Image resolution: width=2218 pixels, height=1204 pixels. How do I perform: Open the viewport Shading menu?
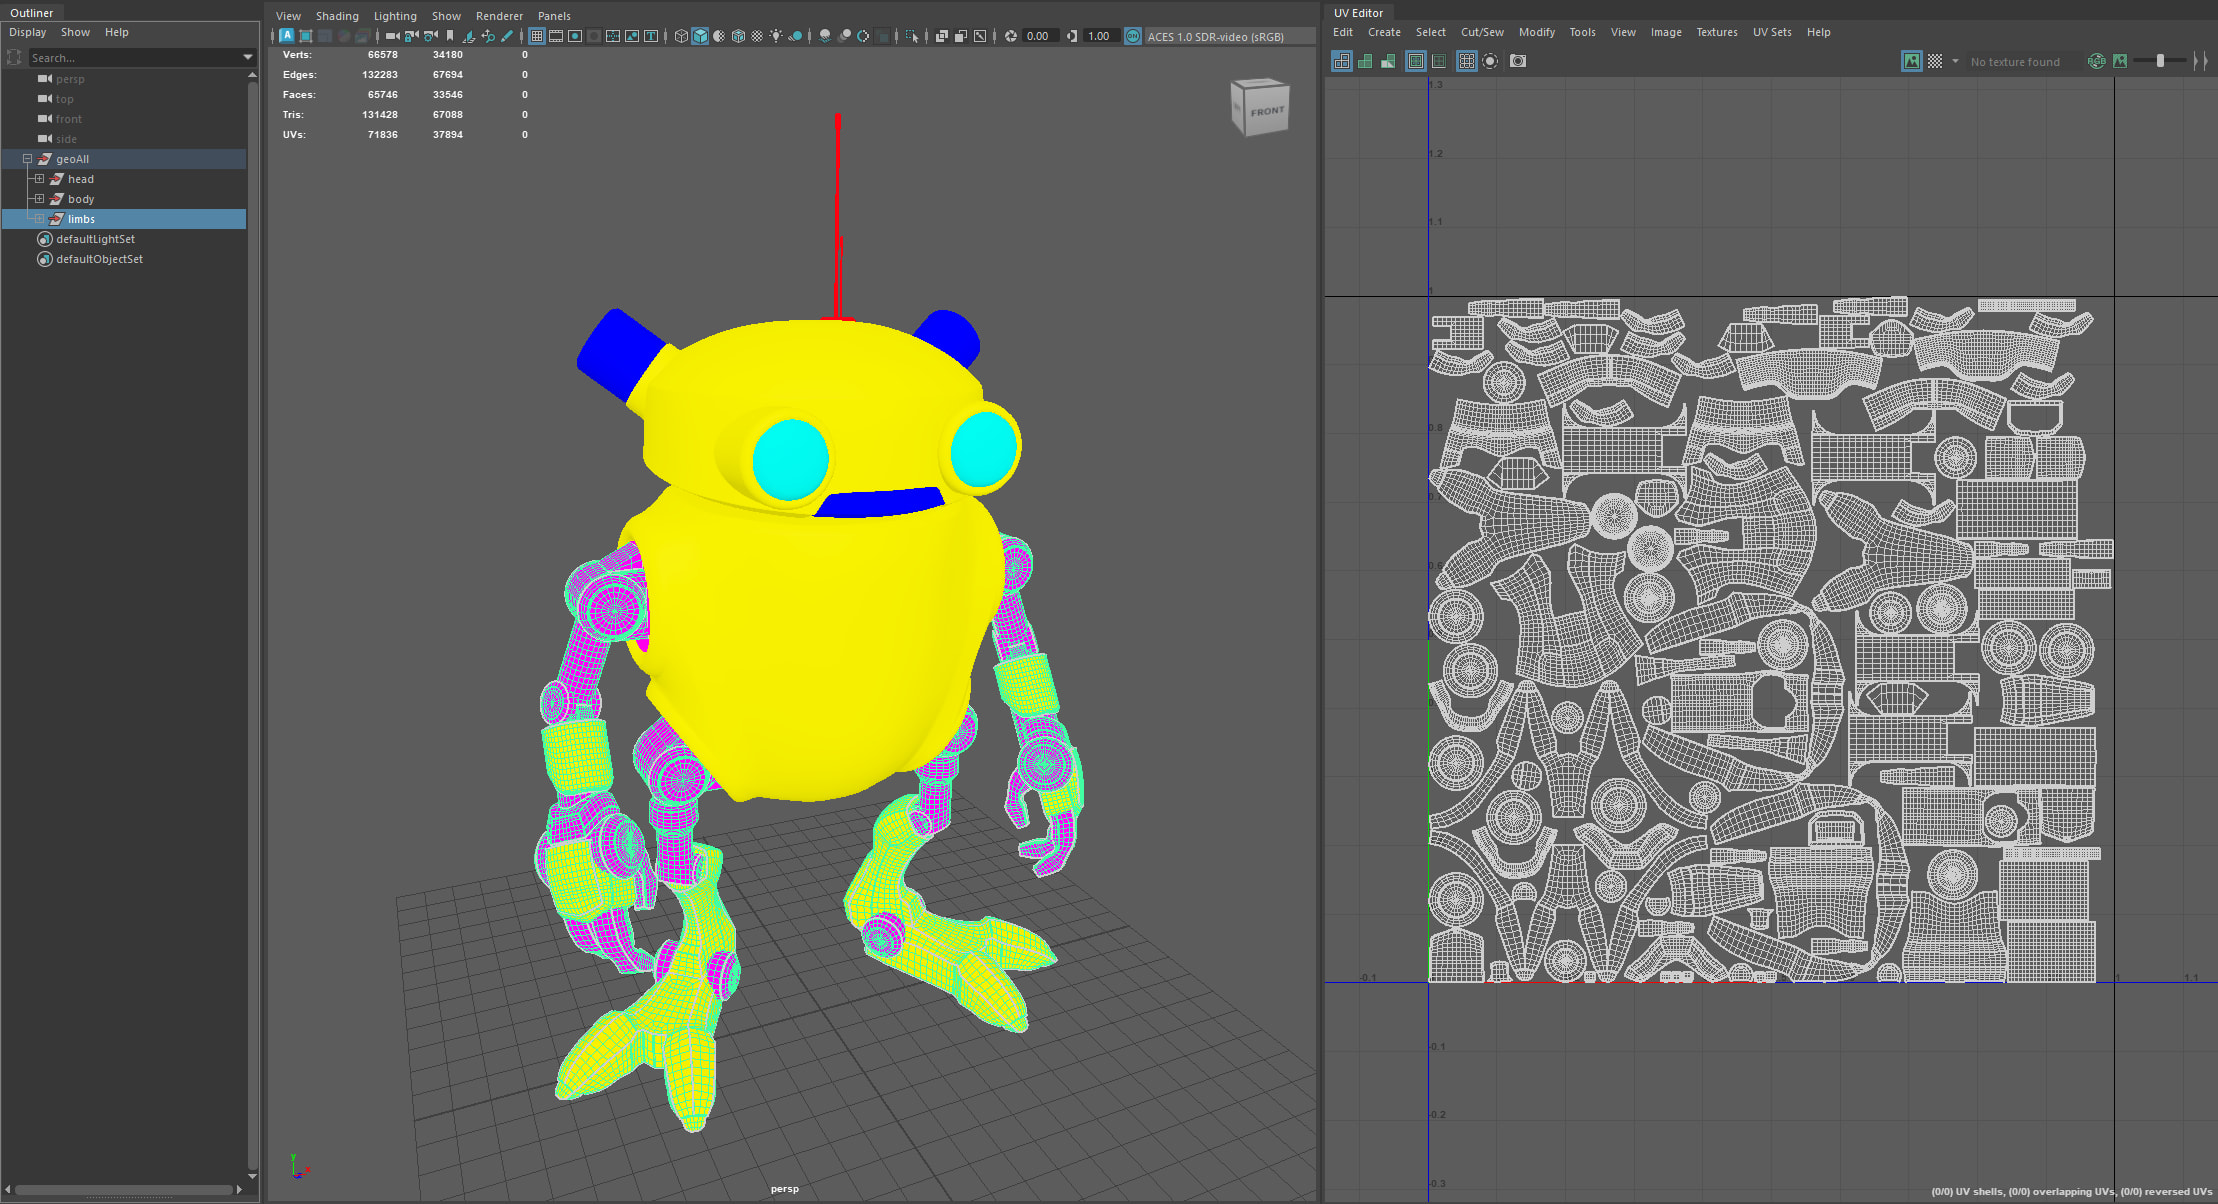pyautogui.click(x=337, y=16)
